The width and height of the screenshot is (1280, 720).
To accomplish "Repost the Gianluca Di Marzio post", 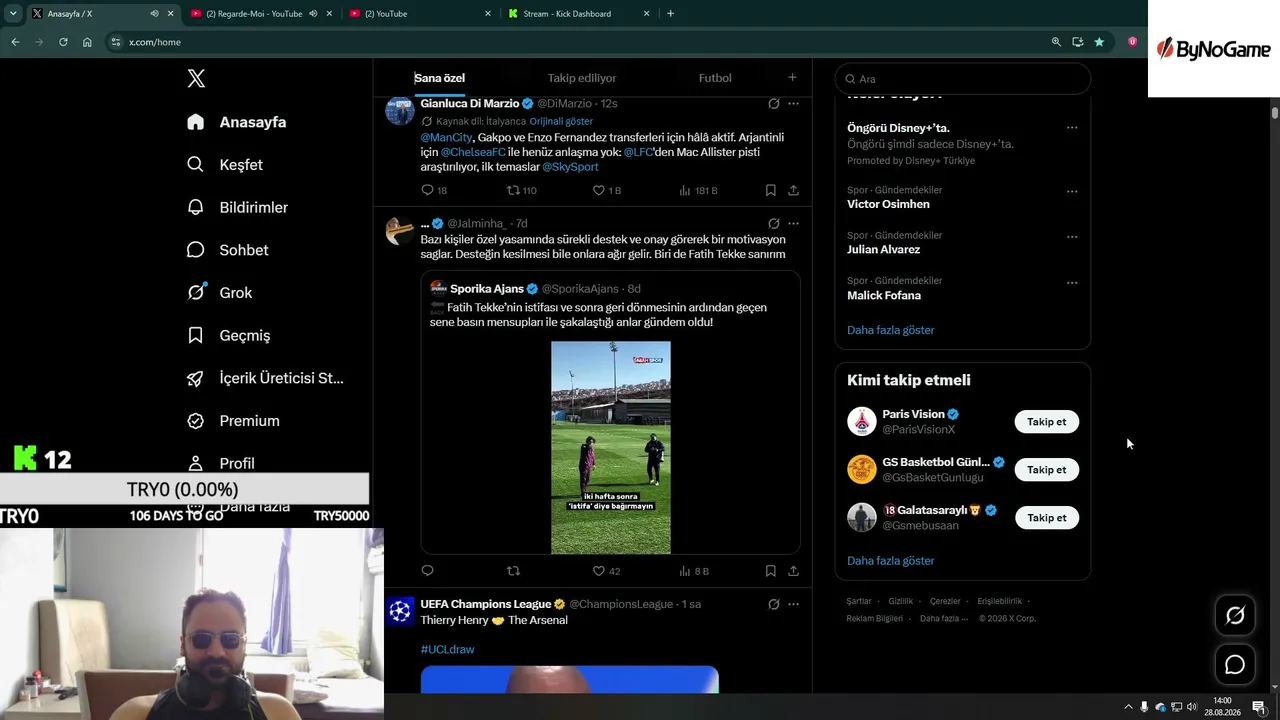I will point(513,190).
